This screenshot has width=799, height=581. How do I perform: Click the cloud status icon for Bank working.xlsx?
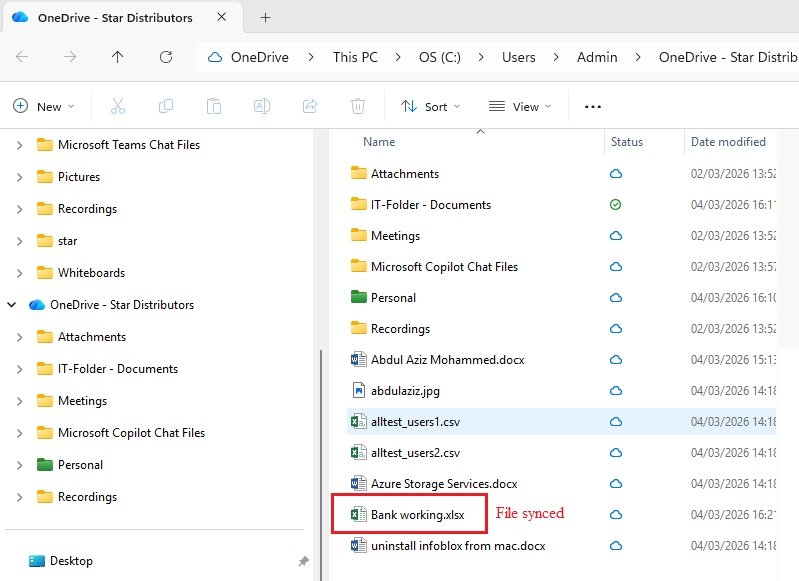point(616,515)
